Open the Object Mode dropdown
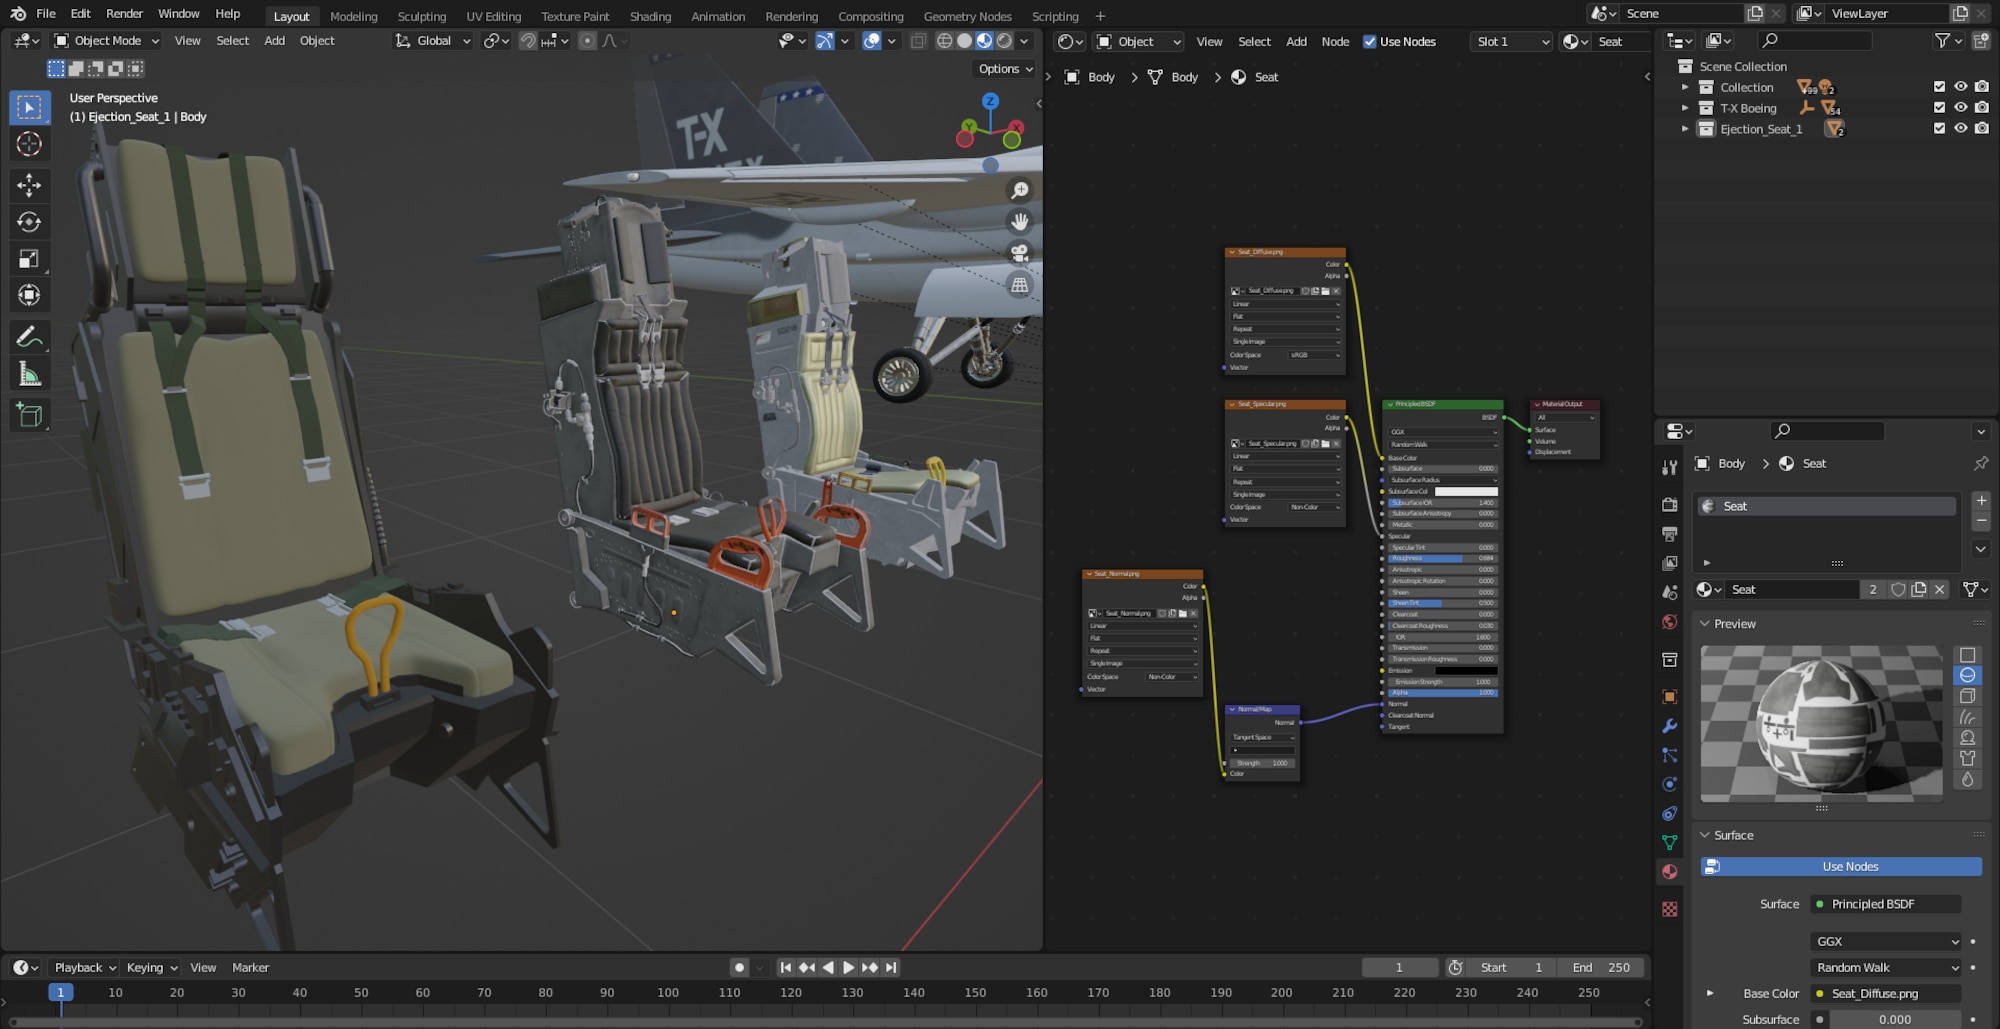 pos(106,41)
